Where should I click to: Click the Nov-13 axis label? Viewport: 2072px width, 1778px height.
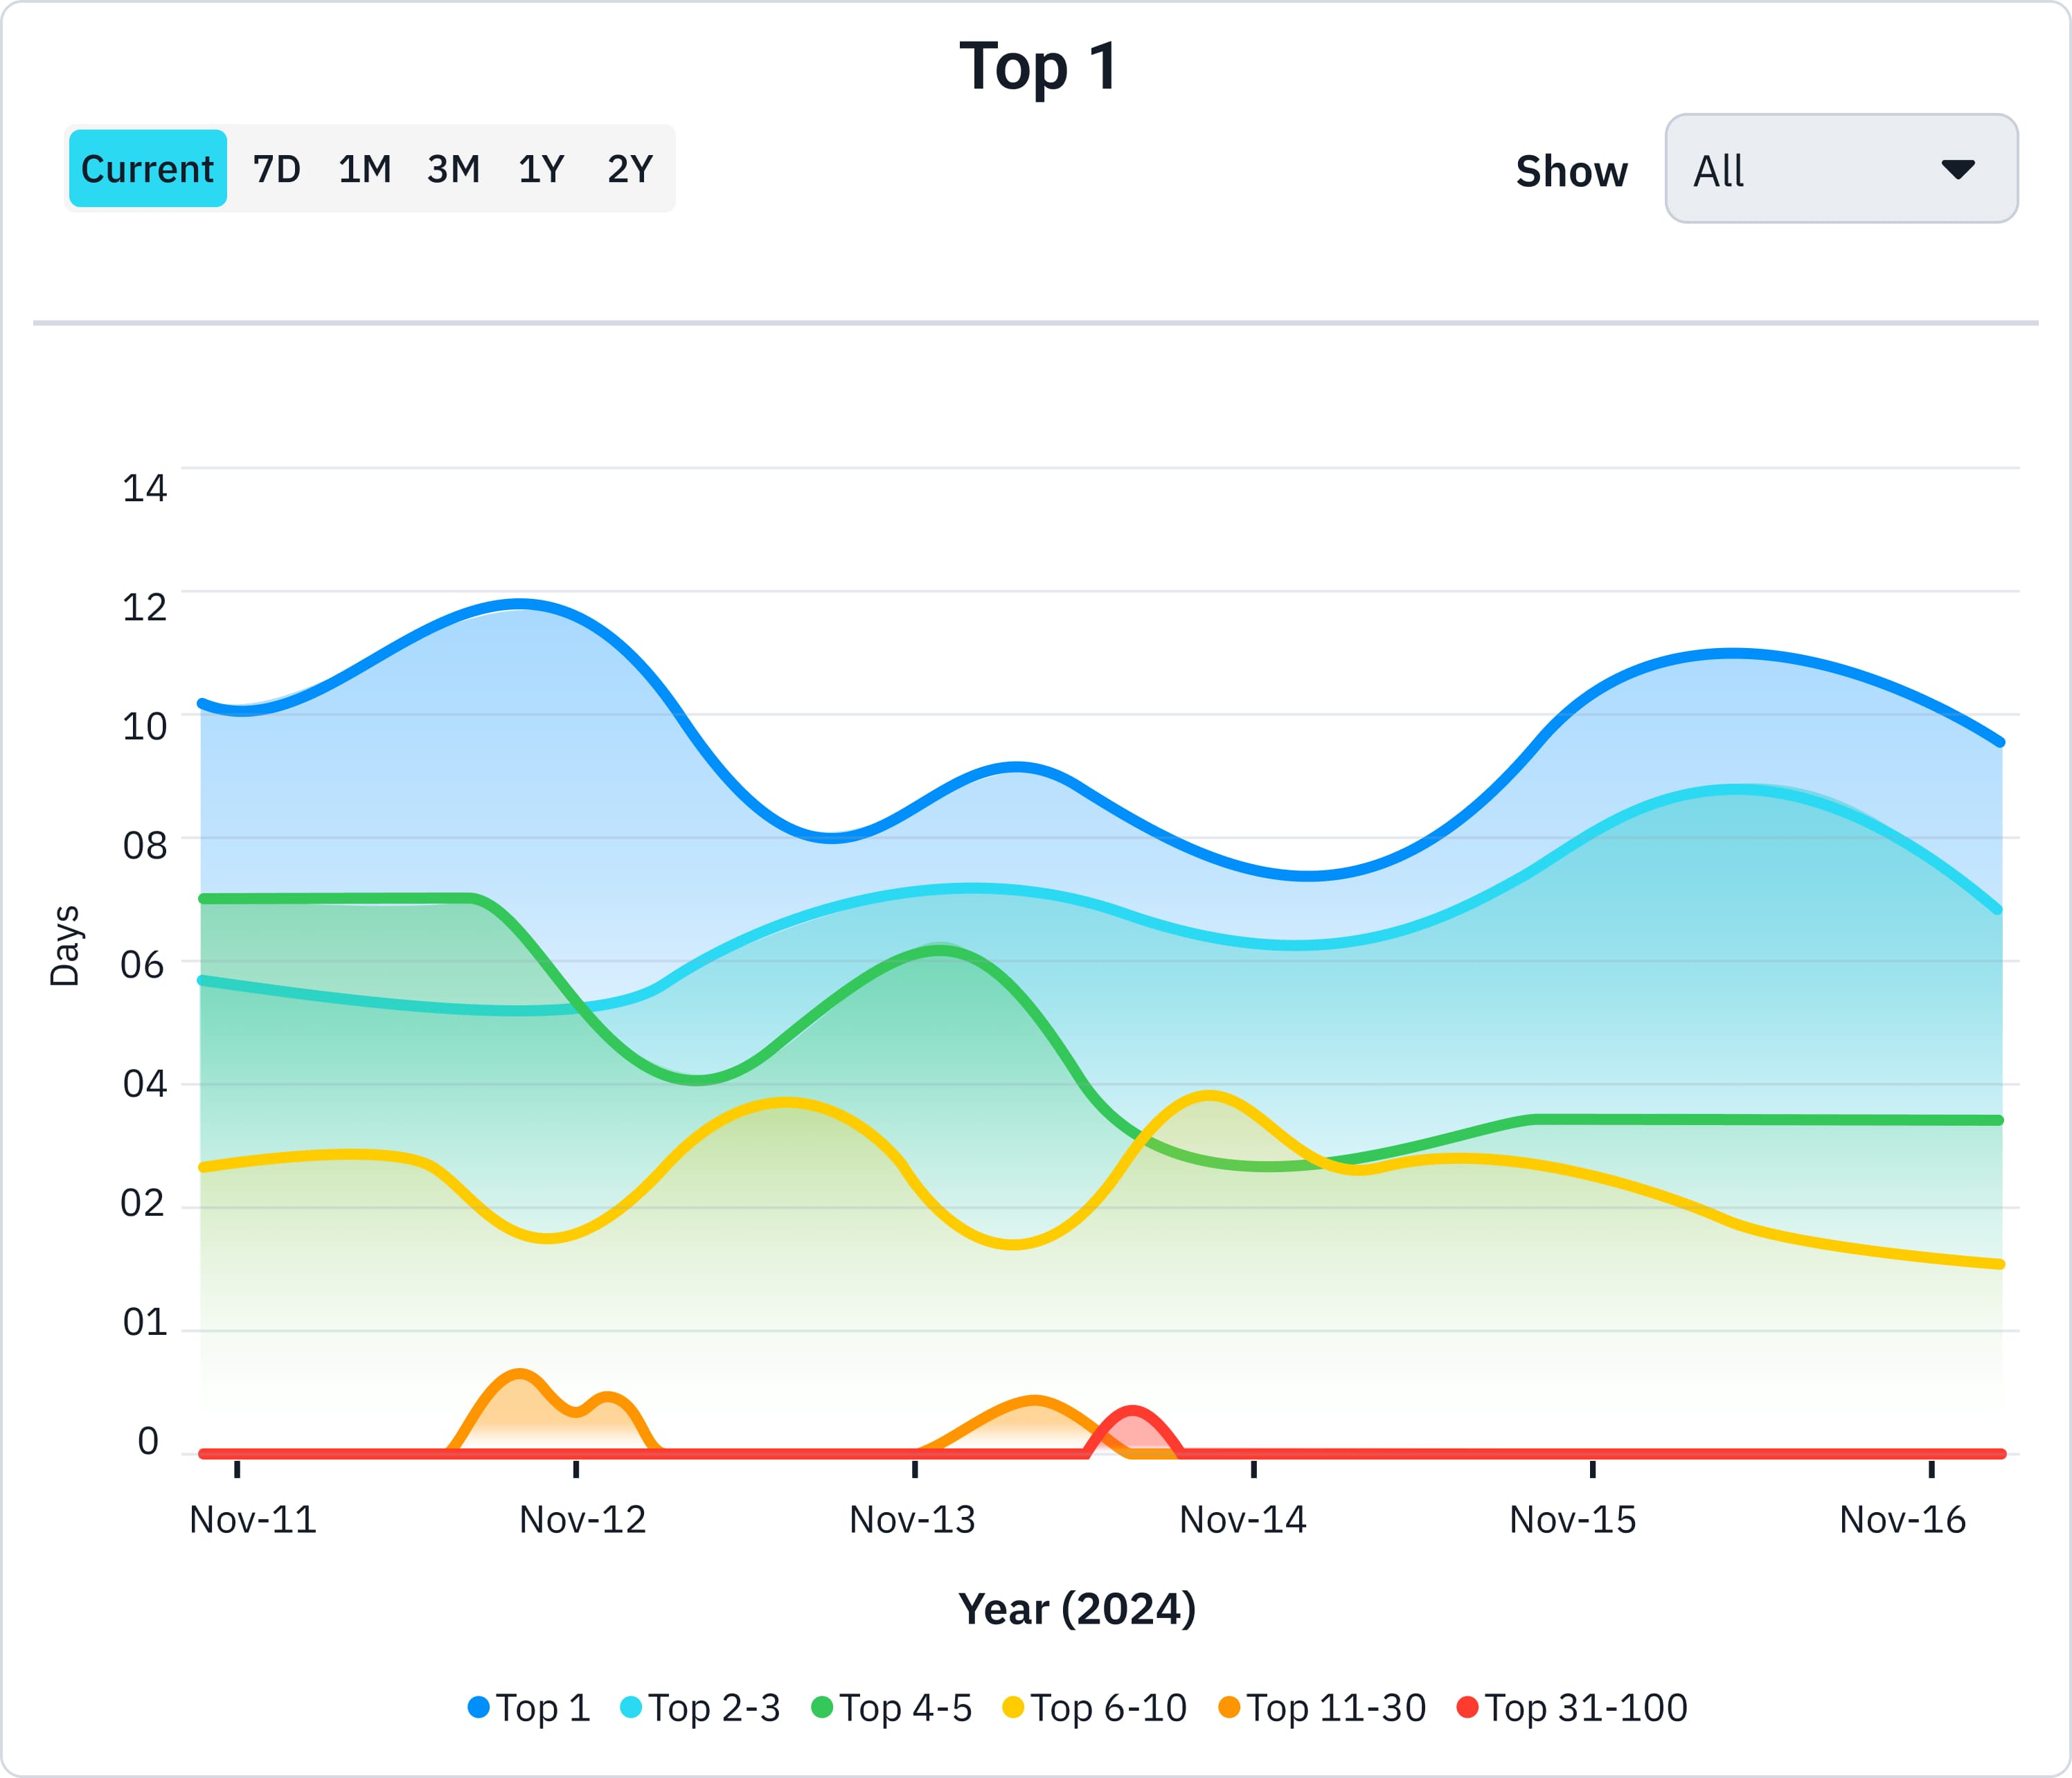(x=912, y=1520)
